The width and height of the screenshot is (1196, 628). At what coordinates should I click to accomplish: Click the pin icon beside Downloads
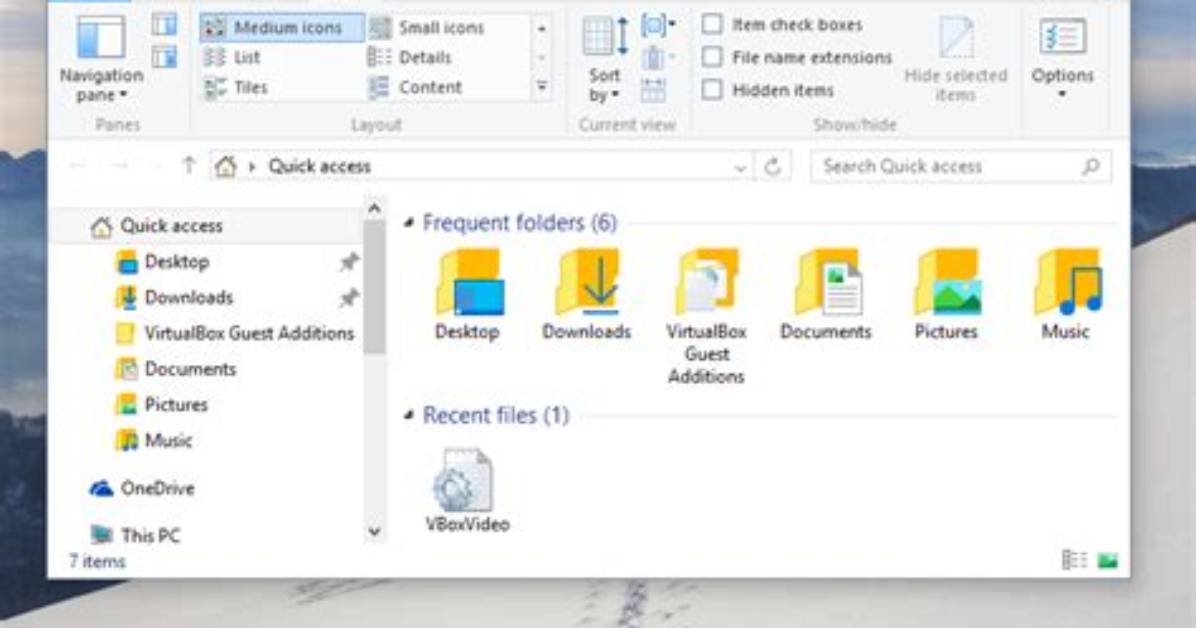(349, 298)
